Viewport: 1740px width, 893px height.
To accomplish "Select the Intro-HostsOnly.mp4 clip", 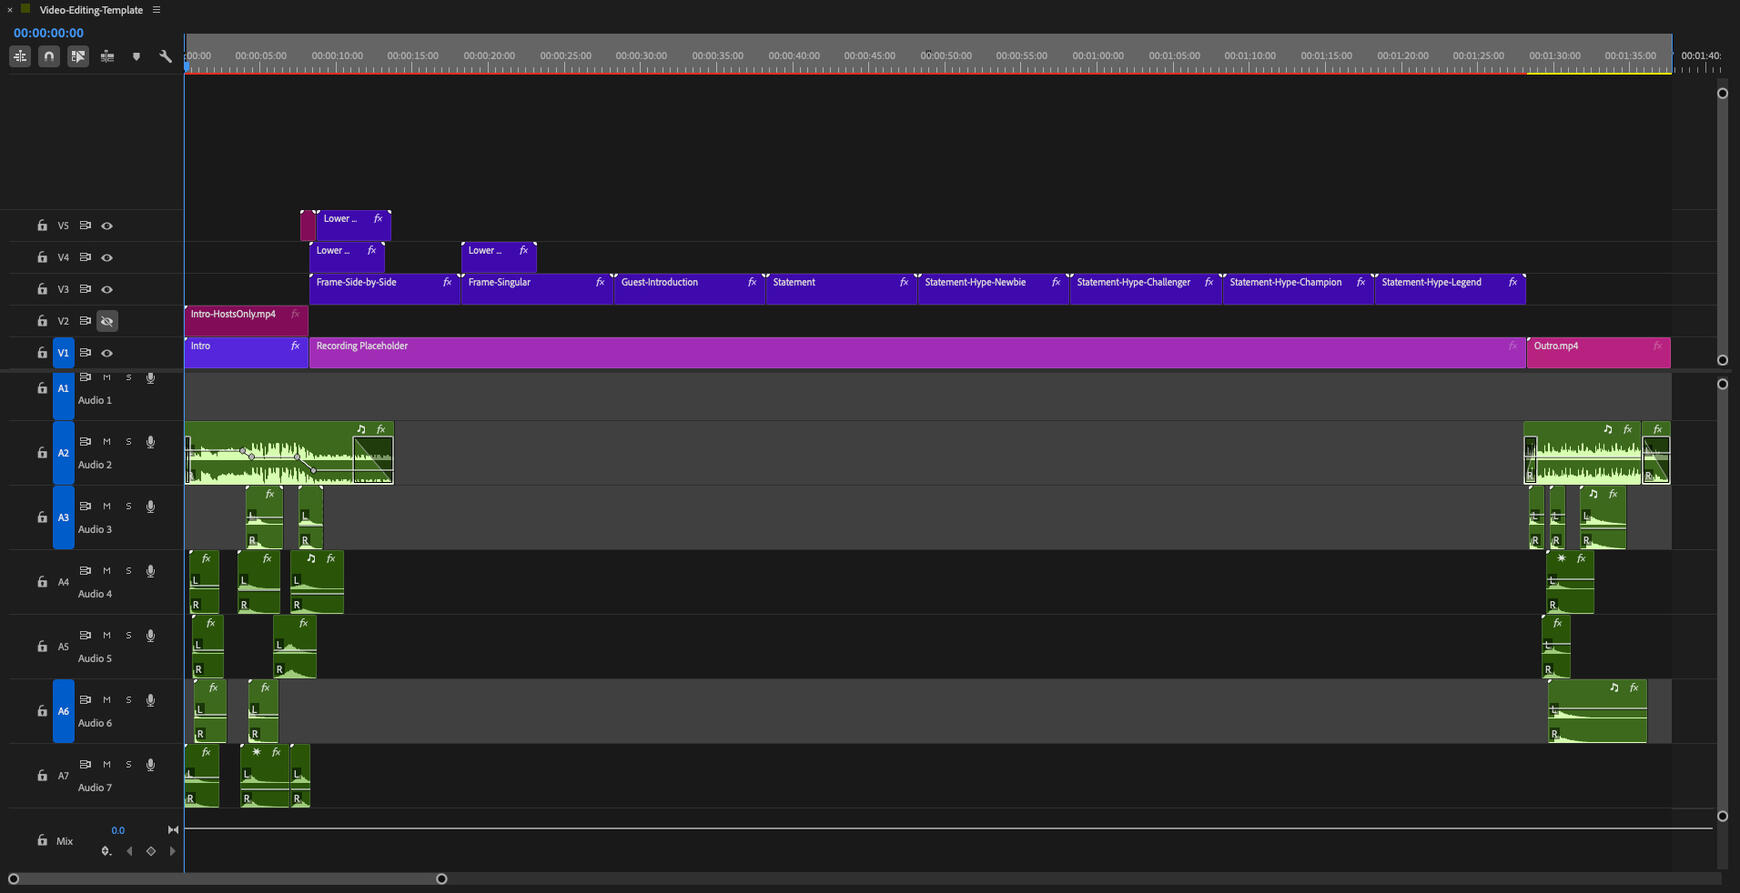I will click(246, 321).
